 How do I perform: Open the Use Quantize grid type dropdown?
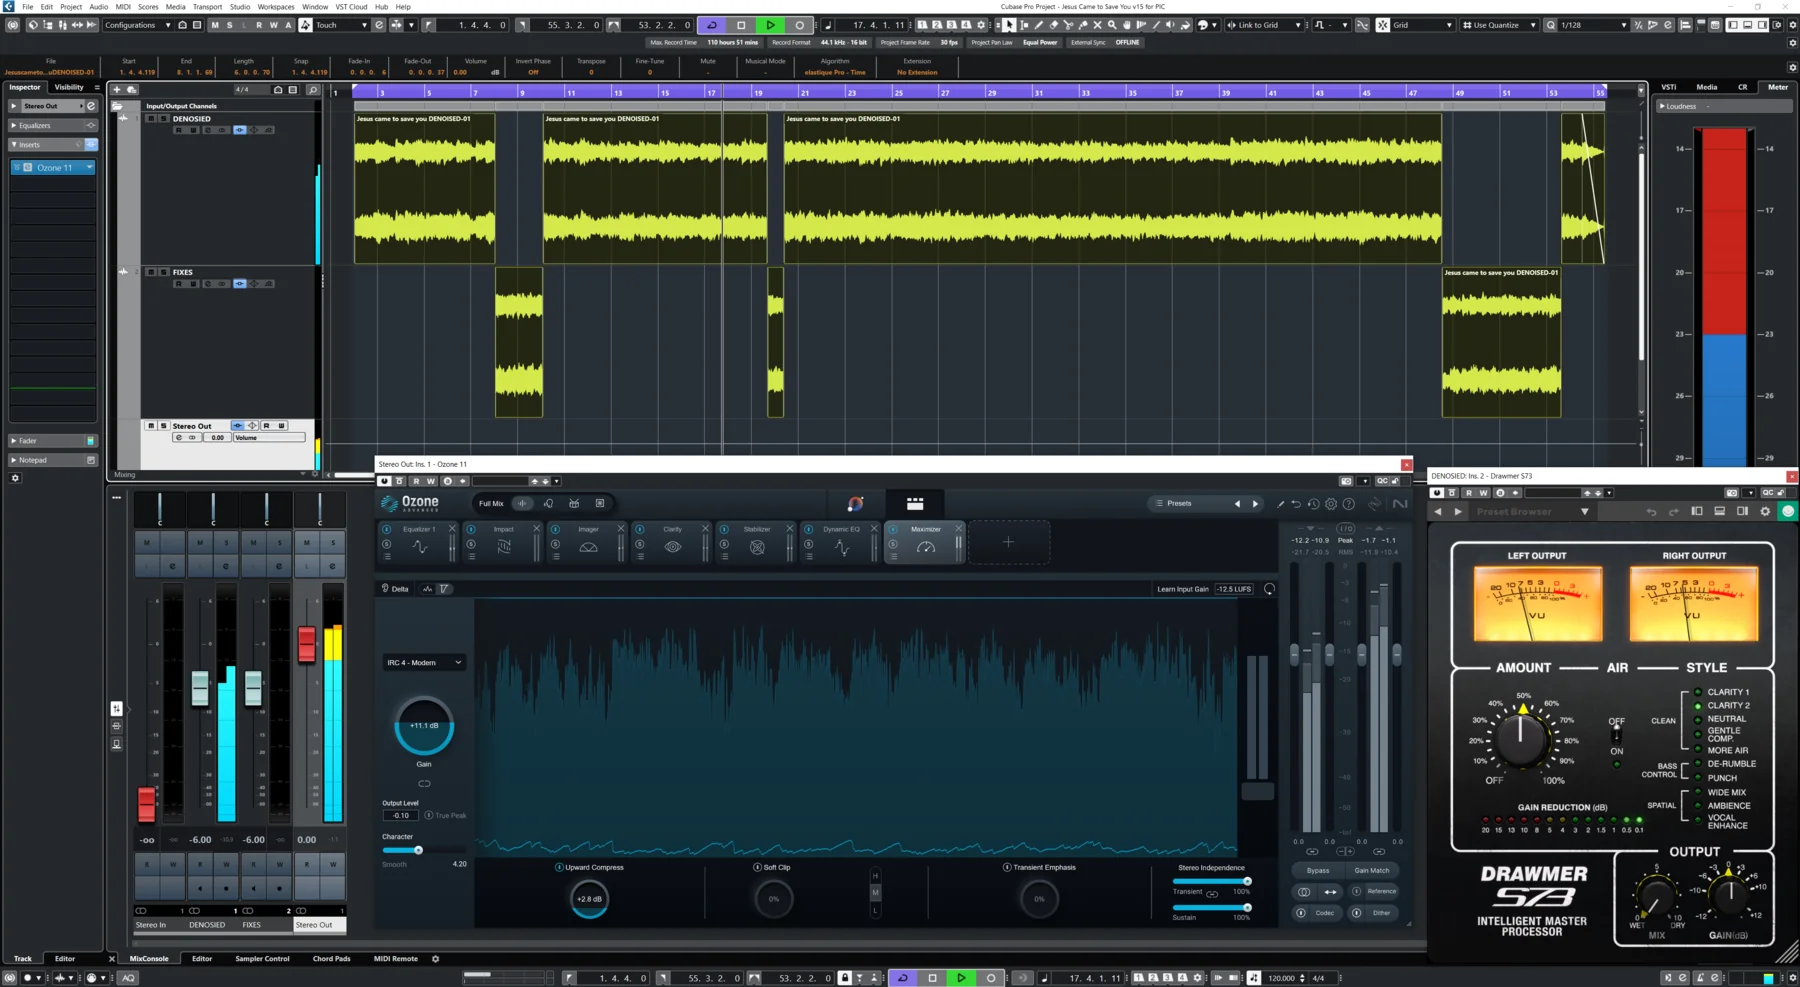pyautogui.click(x=1500, y=25)
